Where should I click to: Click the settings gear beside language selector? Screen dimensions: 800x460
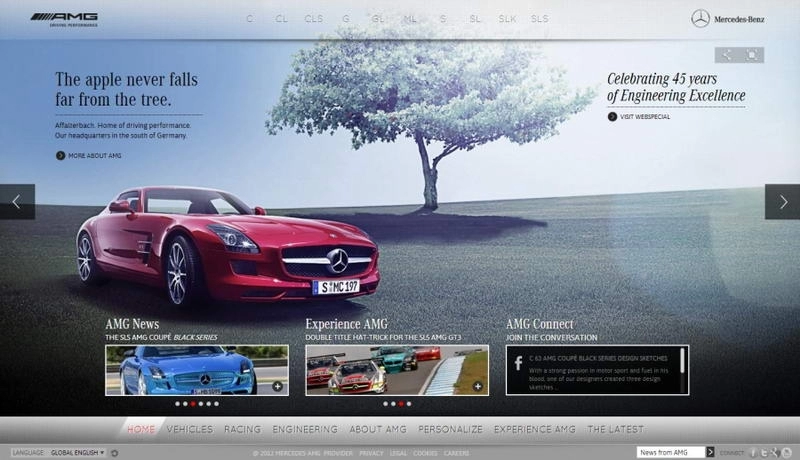[x=115, y=453]
